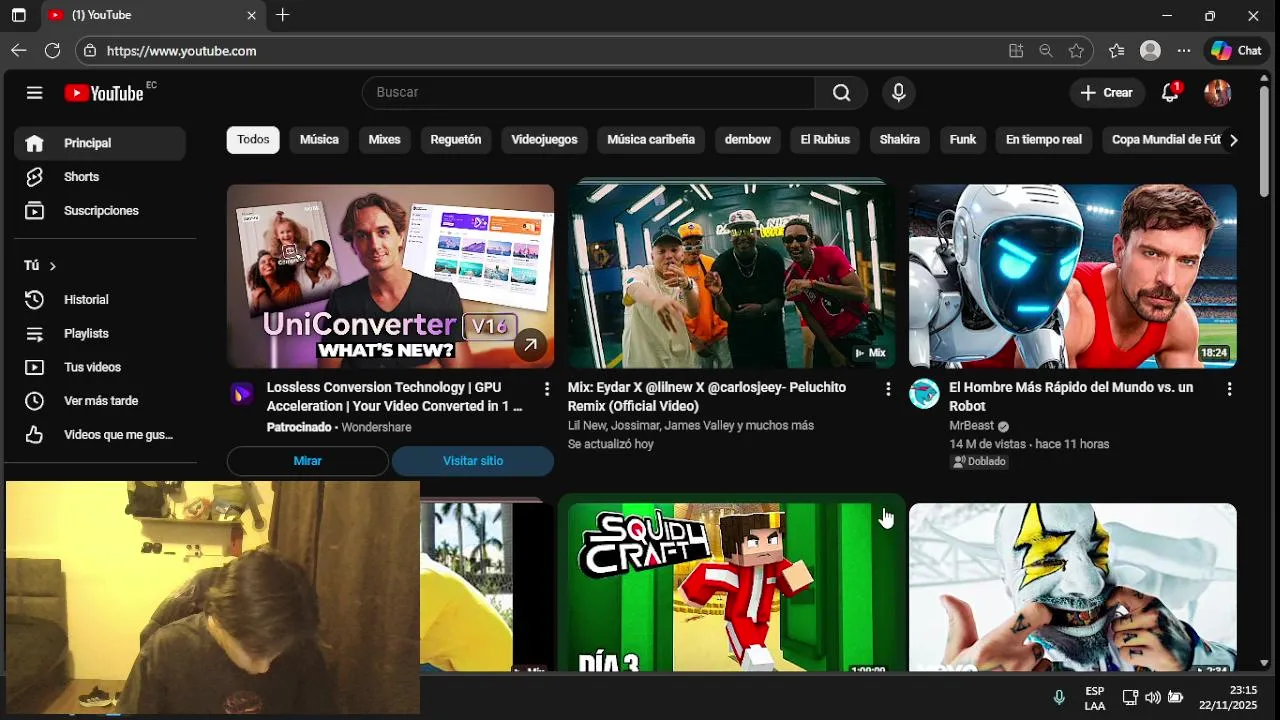Open the notifications bell
The height and width of the screenshot is (720, 1280).
click(x=1170, y=93)
